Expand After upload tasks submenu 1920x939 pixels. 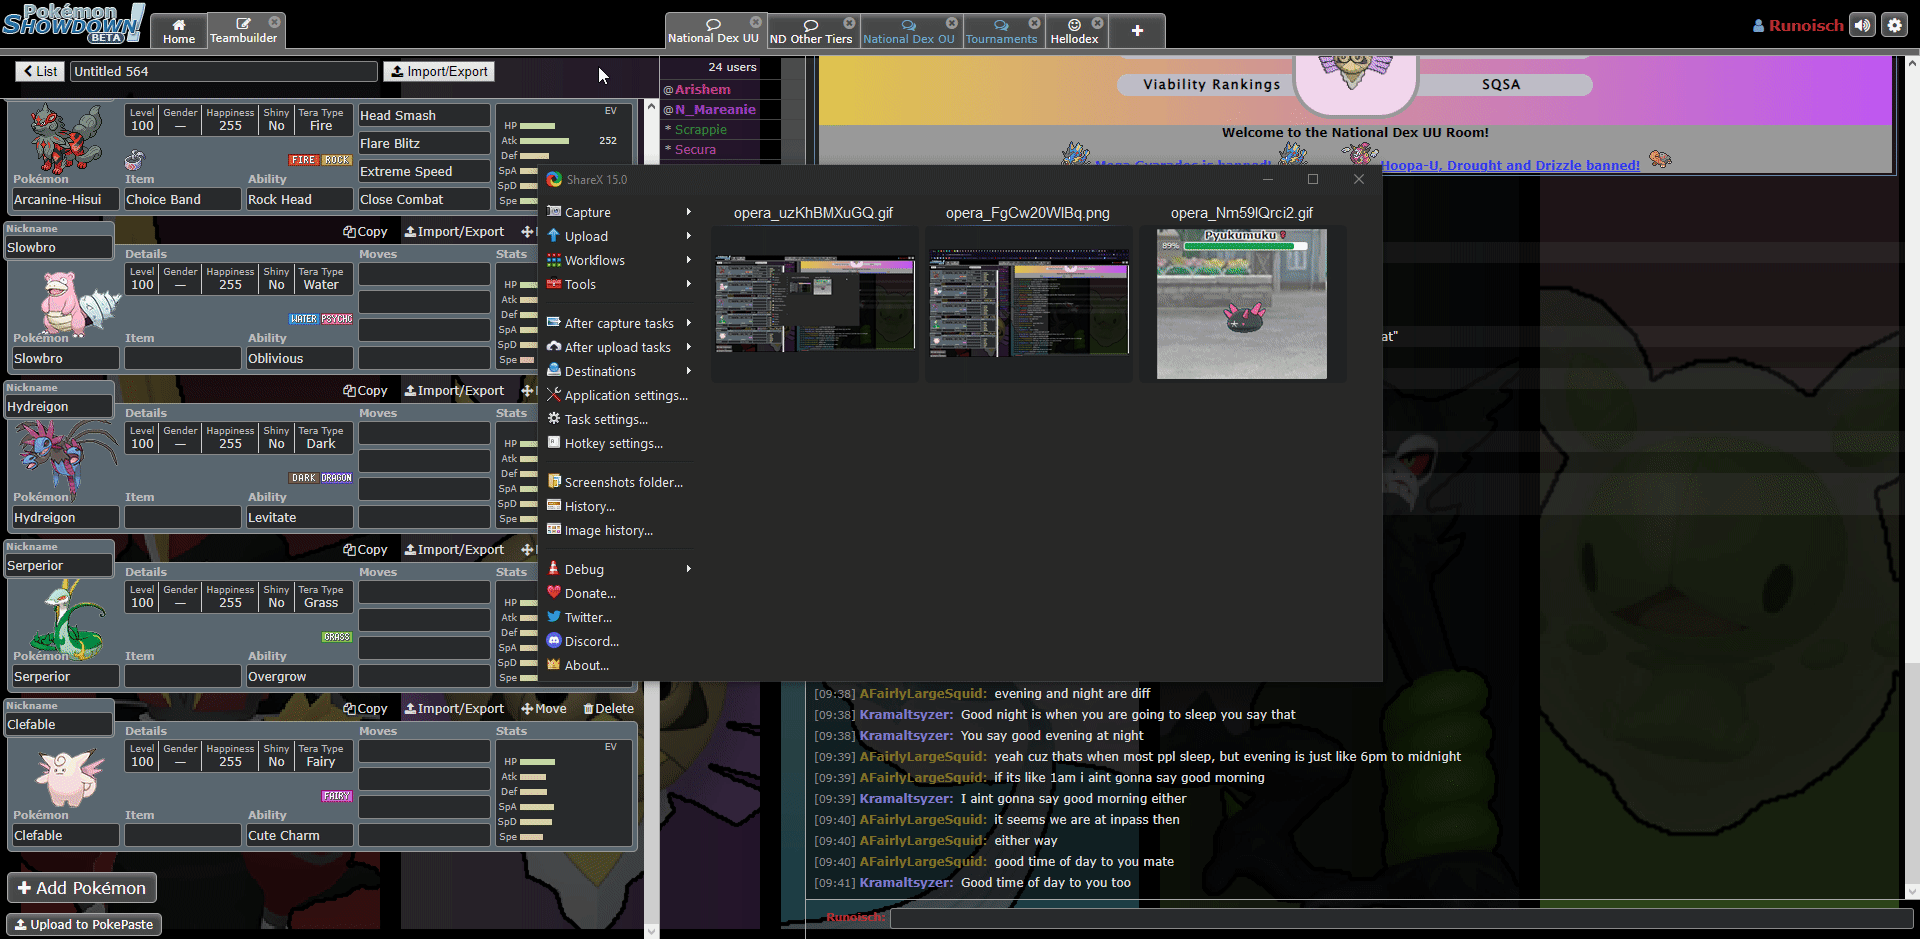pyautogui.click(x=618, y=347)
